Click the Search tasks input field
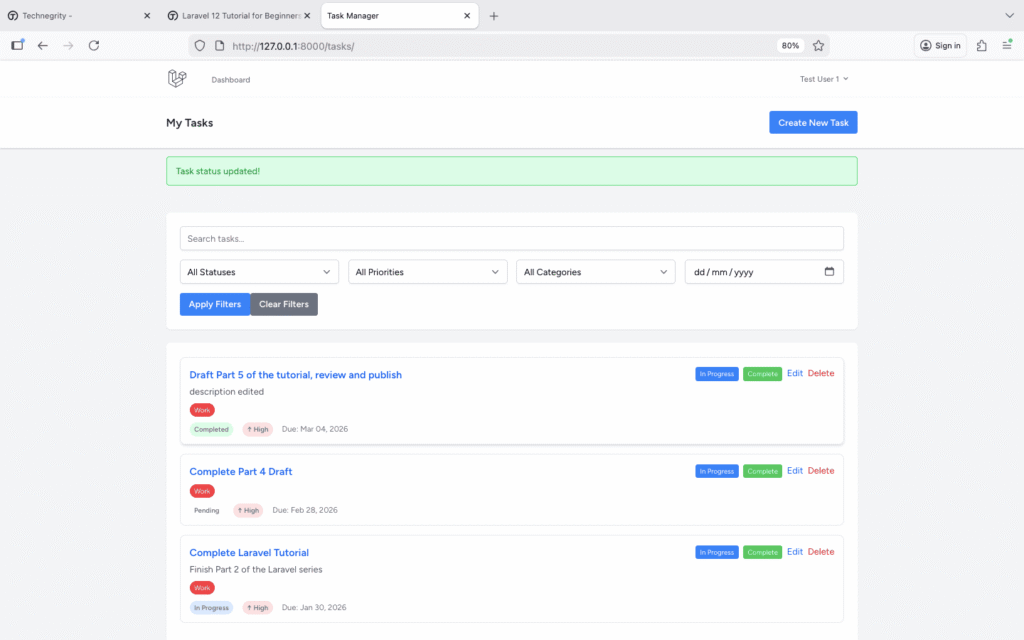The width and height of the screenshot is (1024, 640). pyautogui.click(x=511, y=238)
